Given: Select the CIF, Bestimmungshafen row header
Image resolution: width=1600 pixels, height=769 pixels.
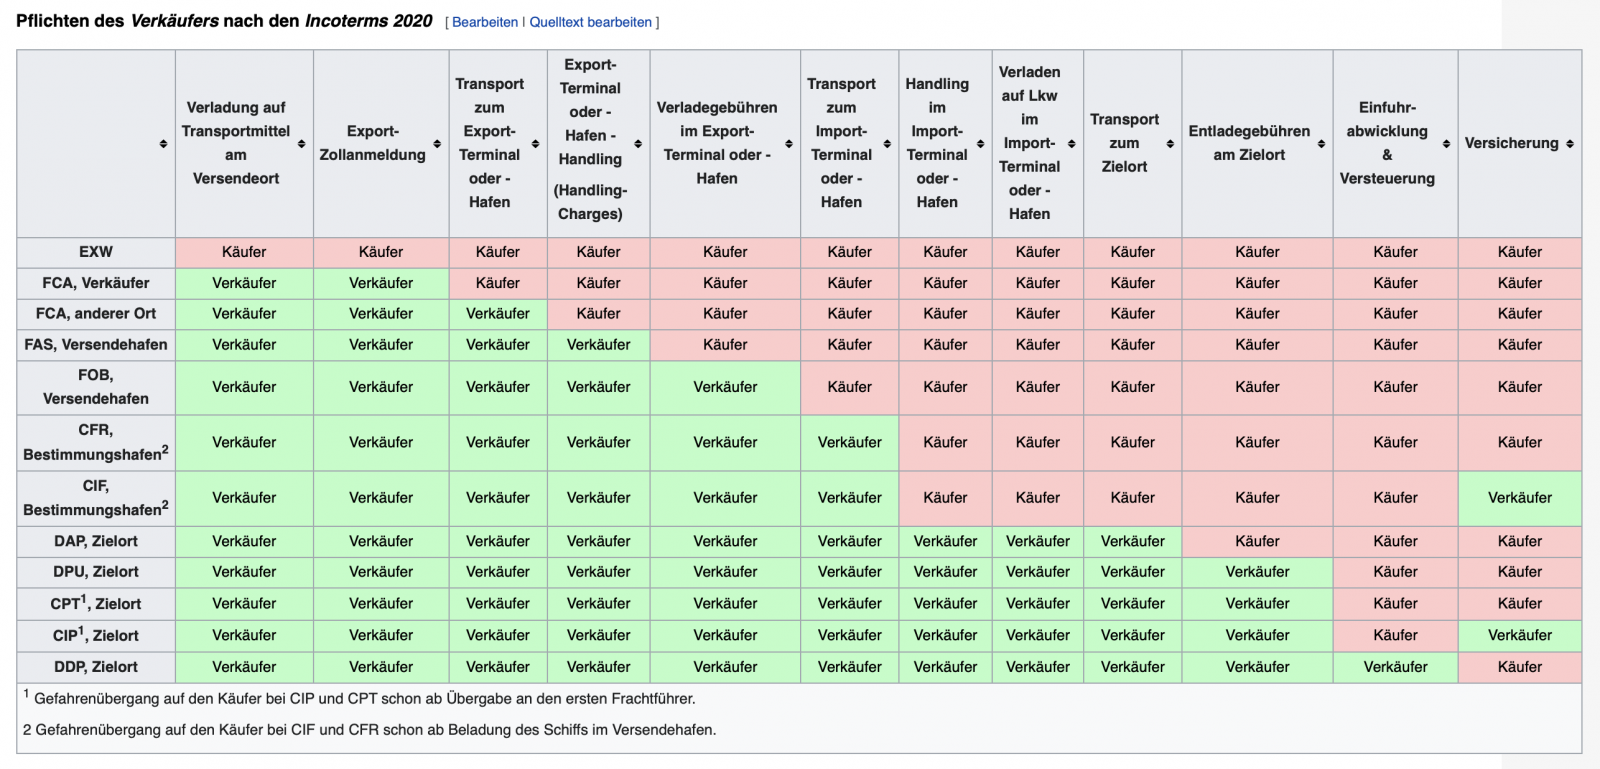Looking at the screenshot, I should coord(96,498).
